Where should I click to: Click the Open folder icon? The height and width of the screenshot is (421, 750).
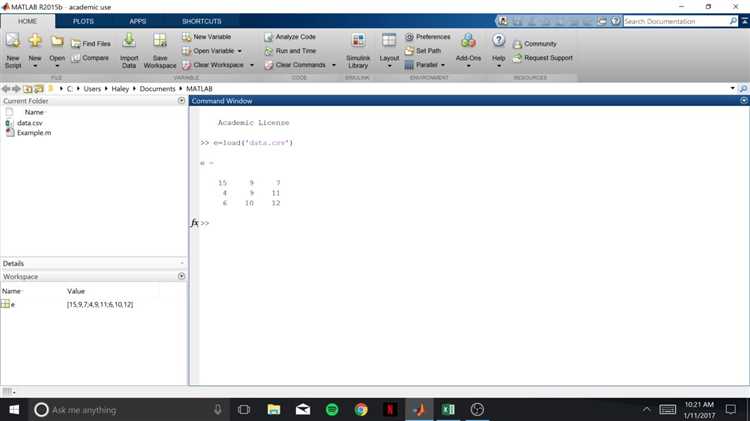[x=57, y=41]
